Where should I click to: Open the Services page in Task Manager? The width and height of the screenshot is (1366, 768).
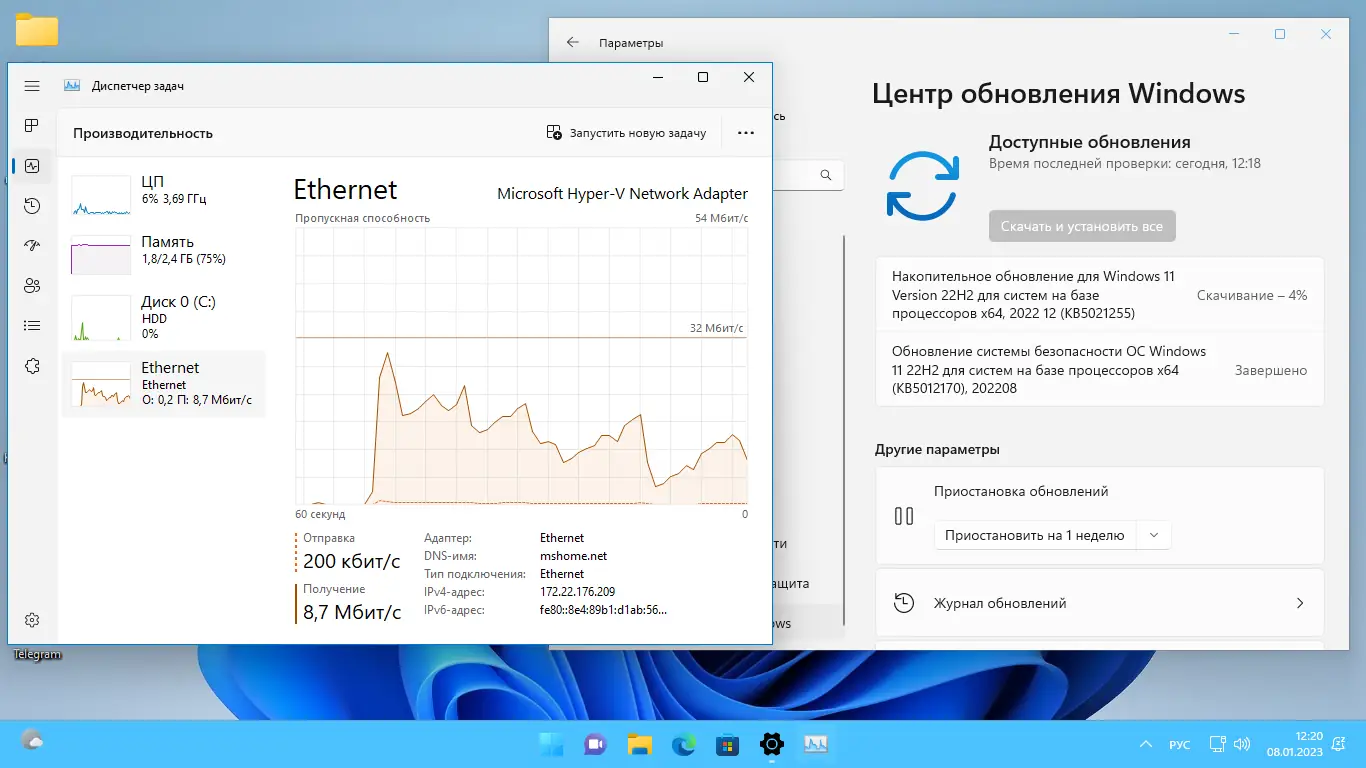(x=32, y=366)
